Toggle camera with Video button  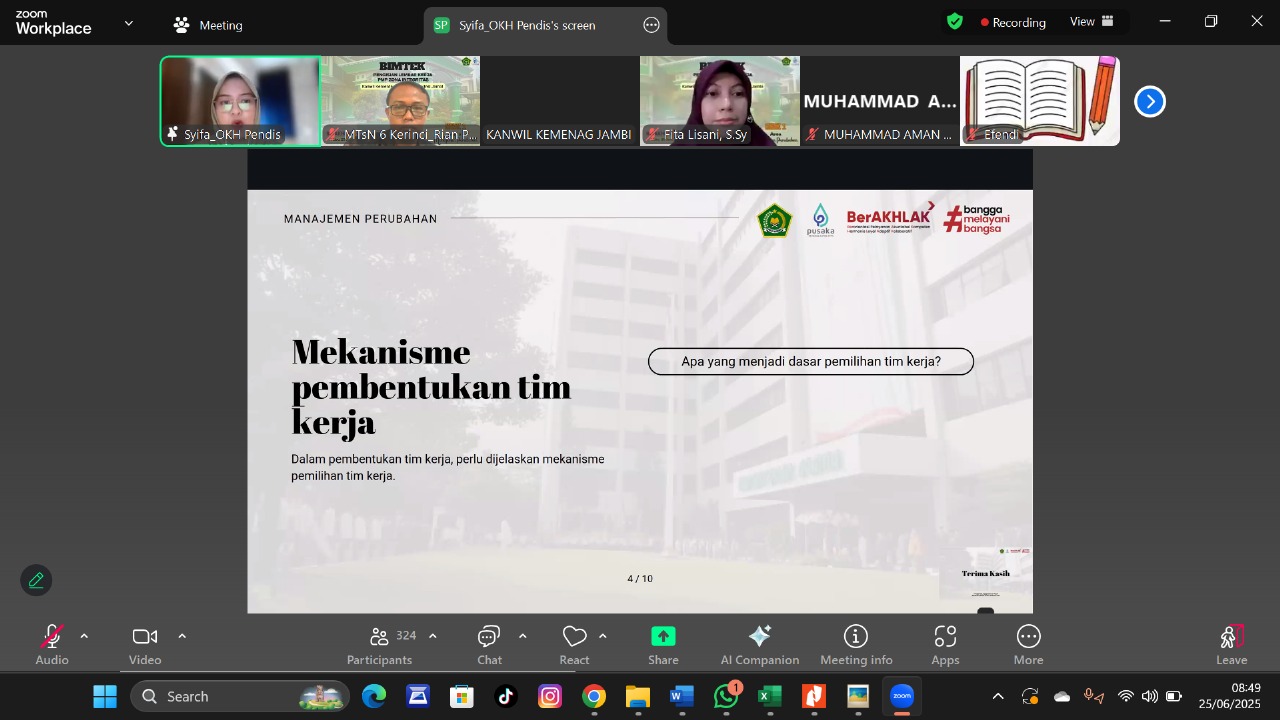[145, 644]
